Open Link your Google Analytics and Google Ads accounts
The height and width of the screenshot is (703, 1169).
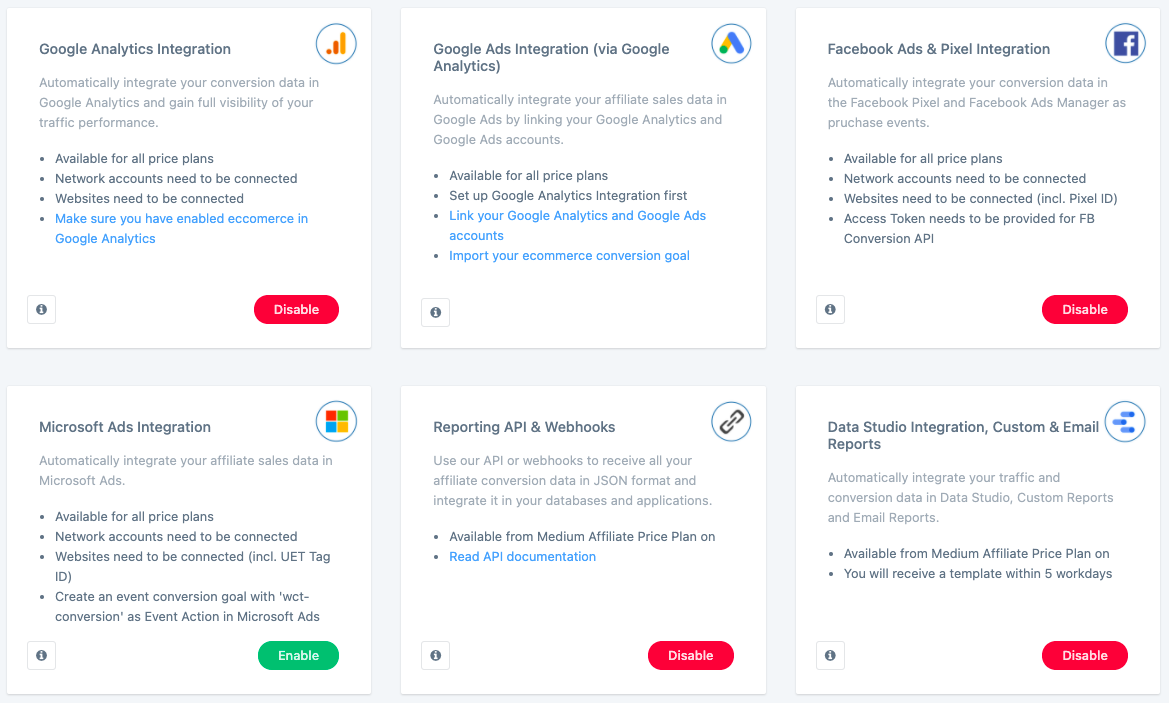577,216
